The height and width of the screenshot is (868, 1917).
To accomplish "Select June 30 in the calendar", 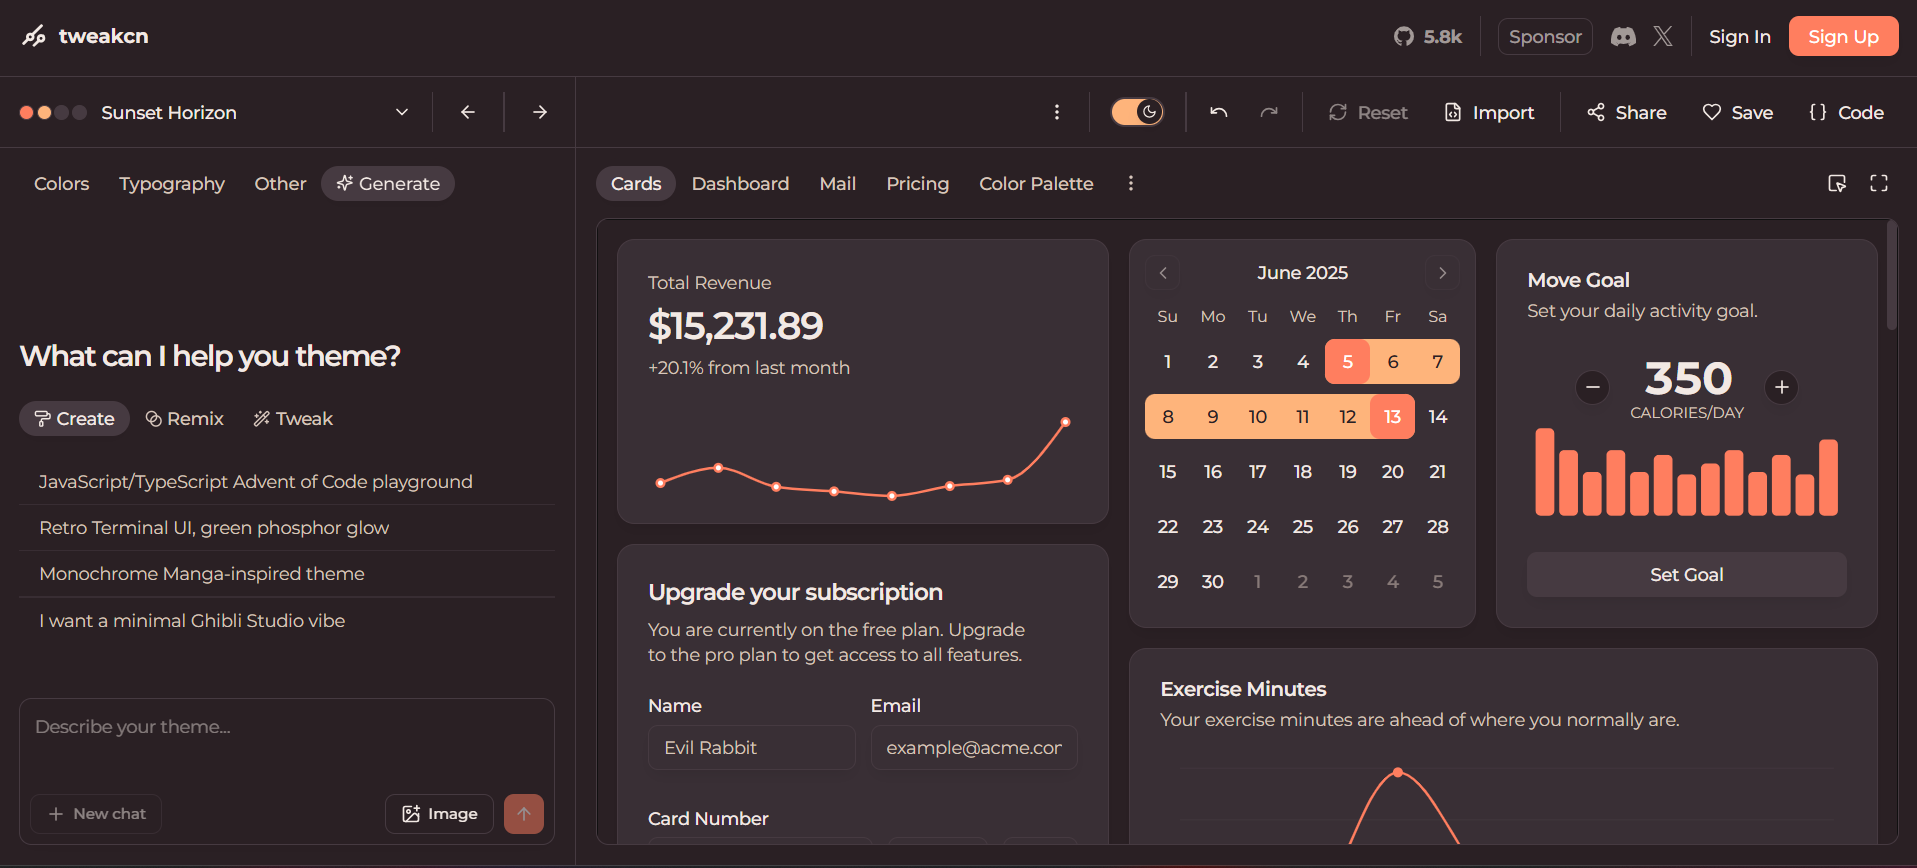I will (1212, 582).
